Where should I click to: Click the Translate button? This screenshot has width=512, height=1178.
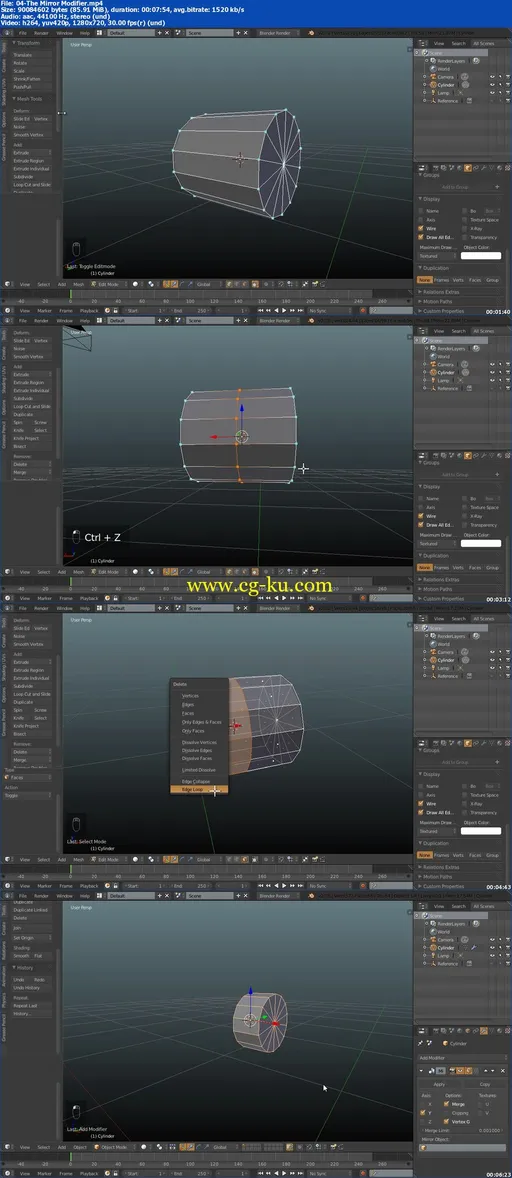point(32,55)
